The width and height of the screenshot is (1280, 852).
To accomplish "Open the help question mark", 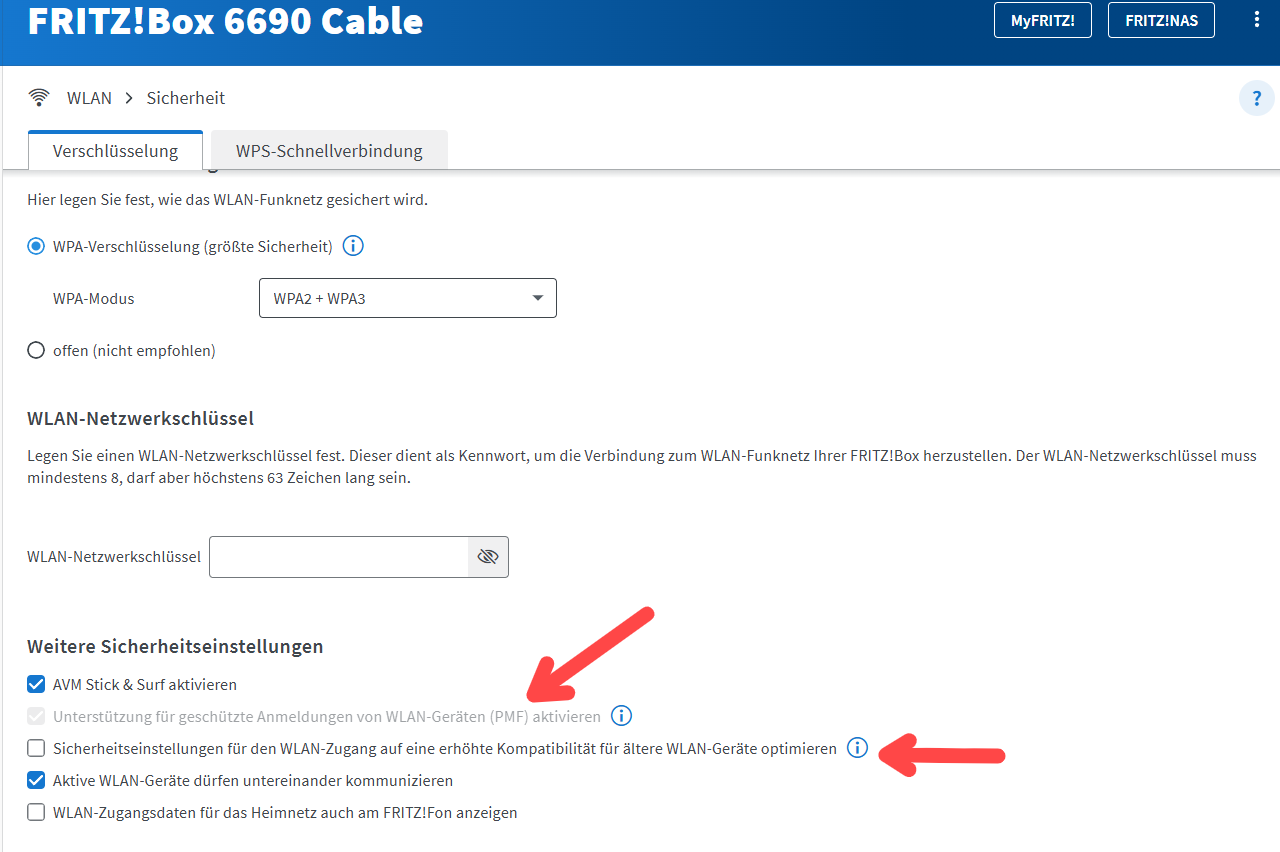I will click(1257, 99).
